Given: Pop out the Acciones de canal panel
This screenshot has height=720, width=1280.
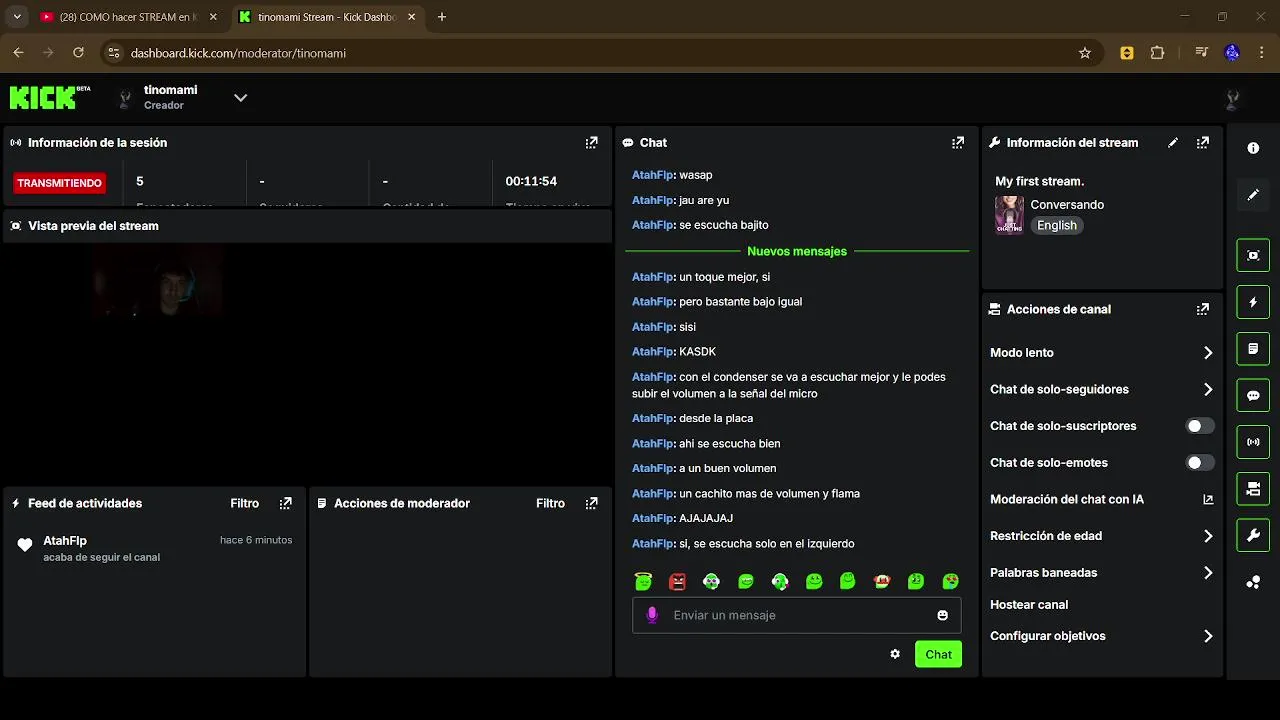Looking at the screenshot, I should click(x=1203, y=309).
